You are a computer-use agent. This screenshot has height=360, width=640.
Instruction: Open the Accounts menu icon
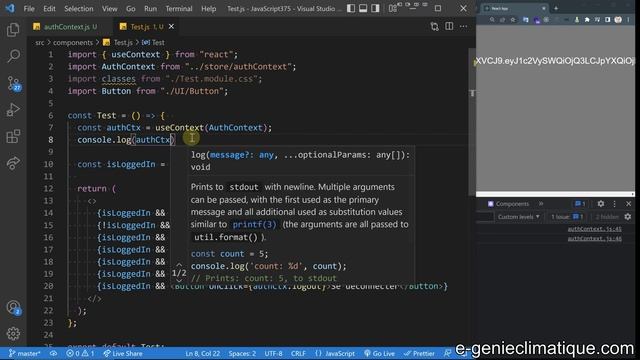14,308
